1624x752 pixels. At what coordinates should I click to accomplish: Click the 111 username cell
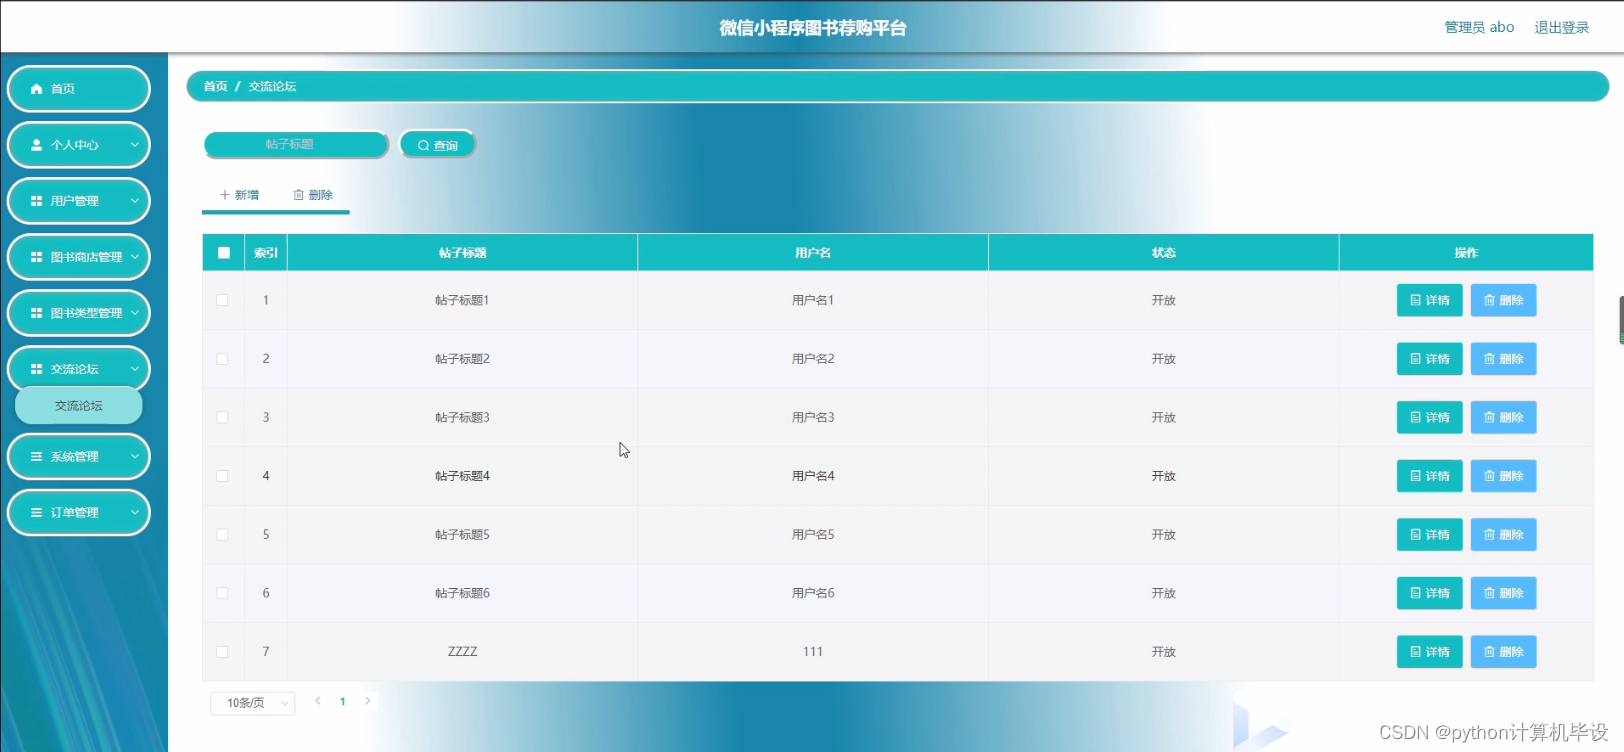[x=813, y=652]
